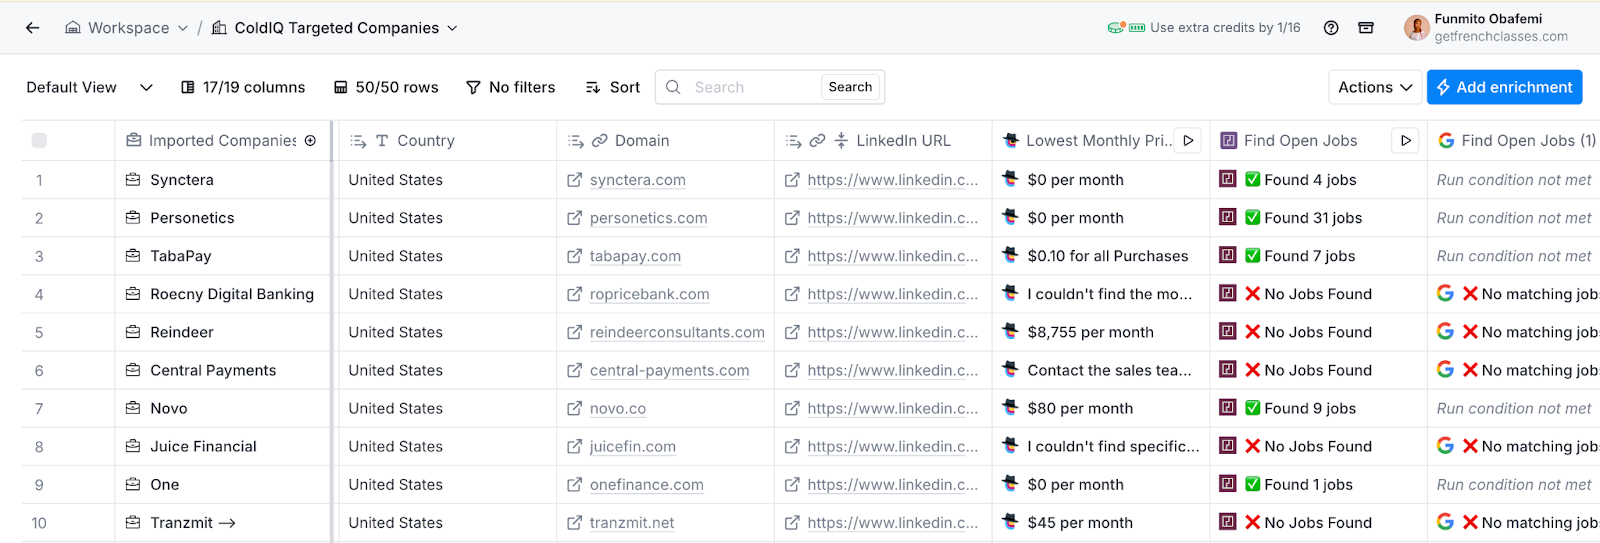Image resolution: width=1600 pixels, height=543 pixels.
Task: Open the No filters menu
Action: coord(510,88)
